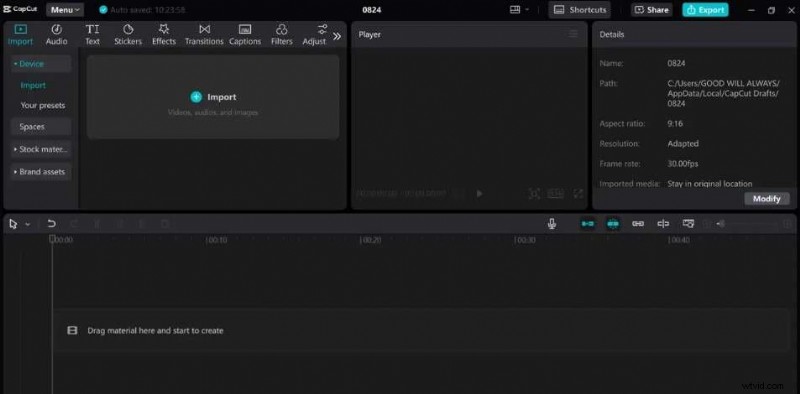Screen dimensions: 800x394
Task: Click the Share button
Action: click(652, 10)
